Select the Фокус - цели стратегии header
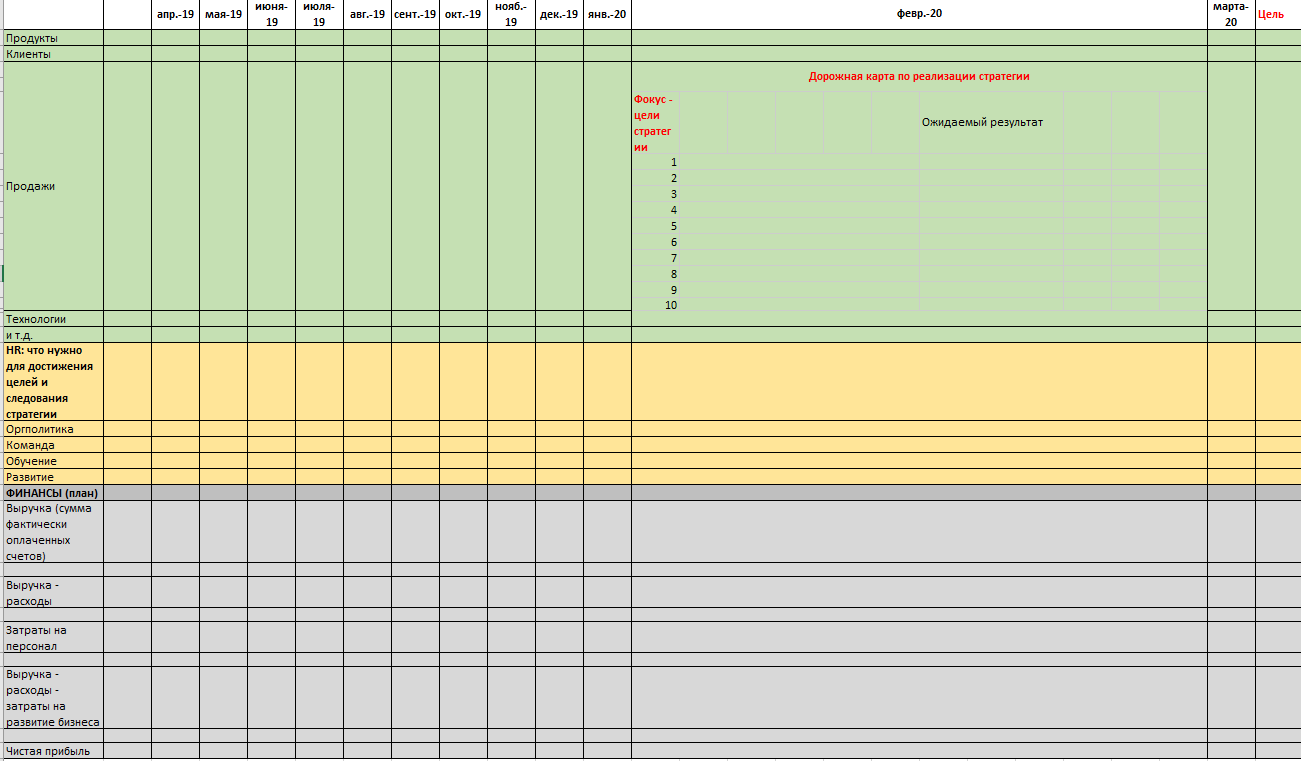The width and height of the screenshot is (1301, 761). pos(655,123)
